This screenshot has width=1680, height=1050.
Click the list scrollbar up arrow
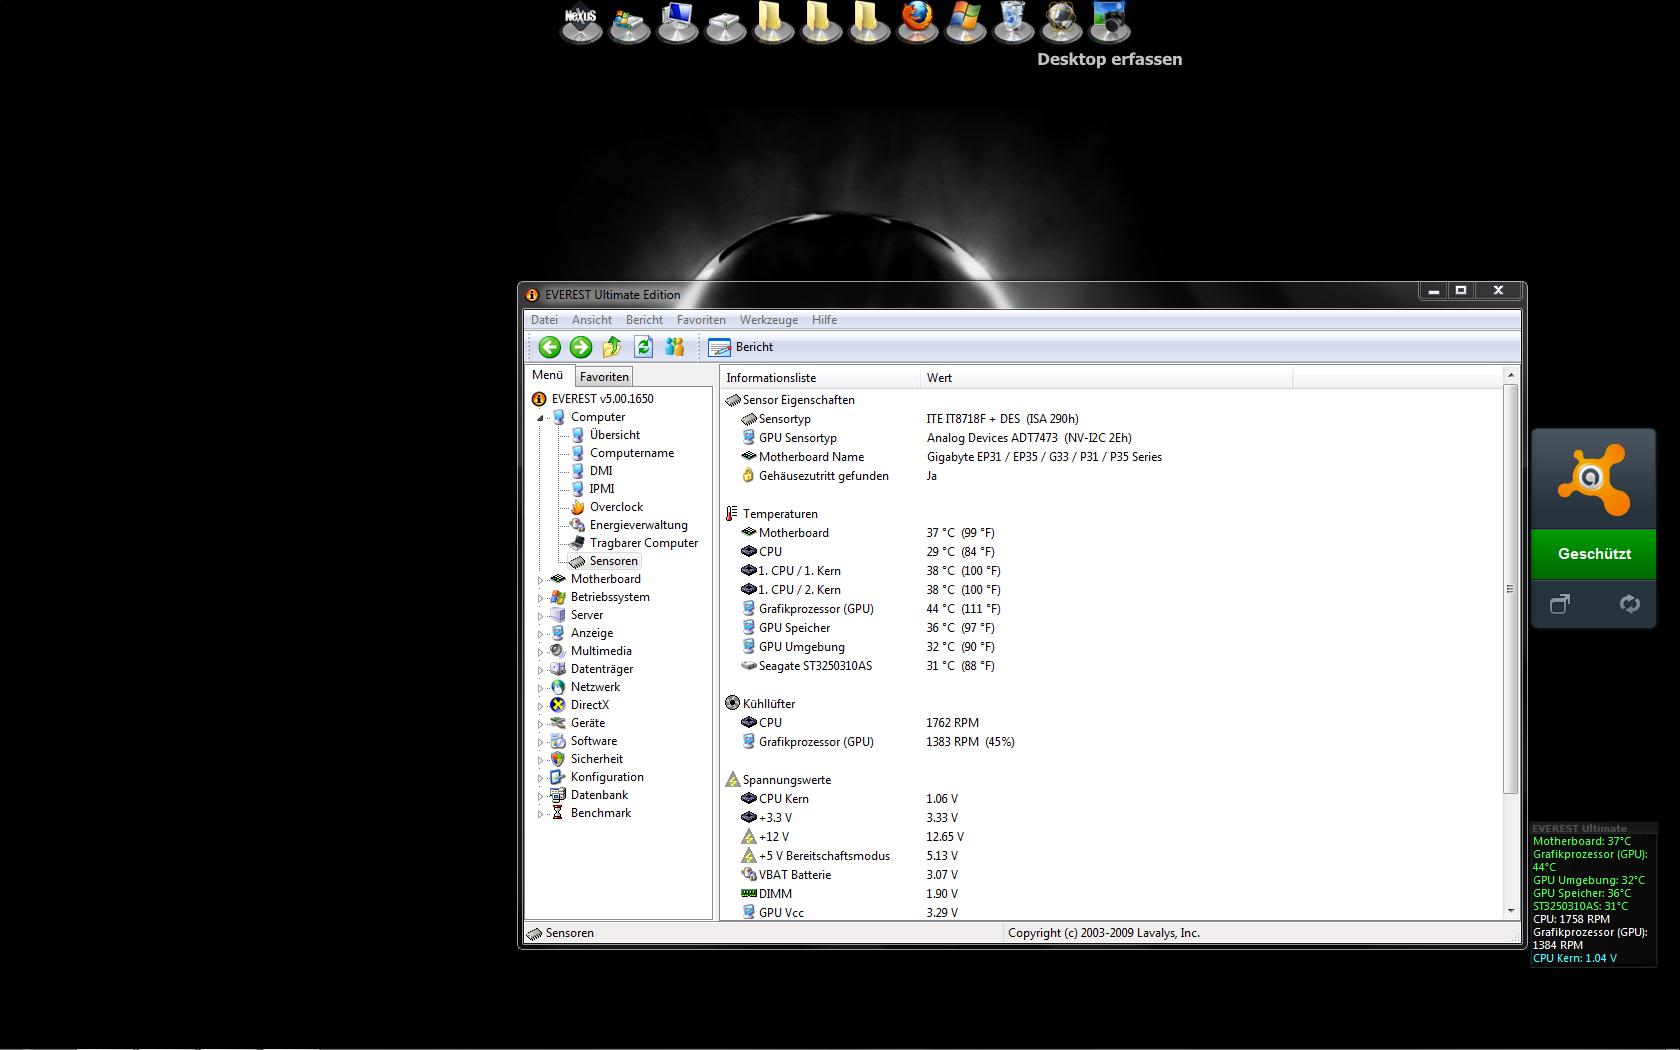point(1510,375)
